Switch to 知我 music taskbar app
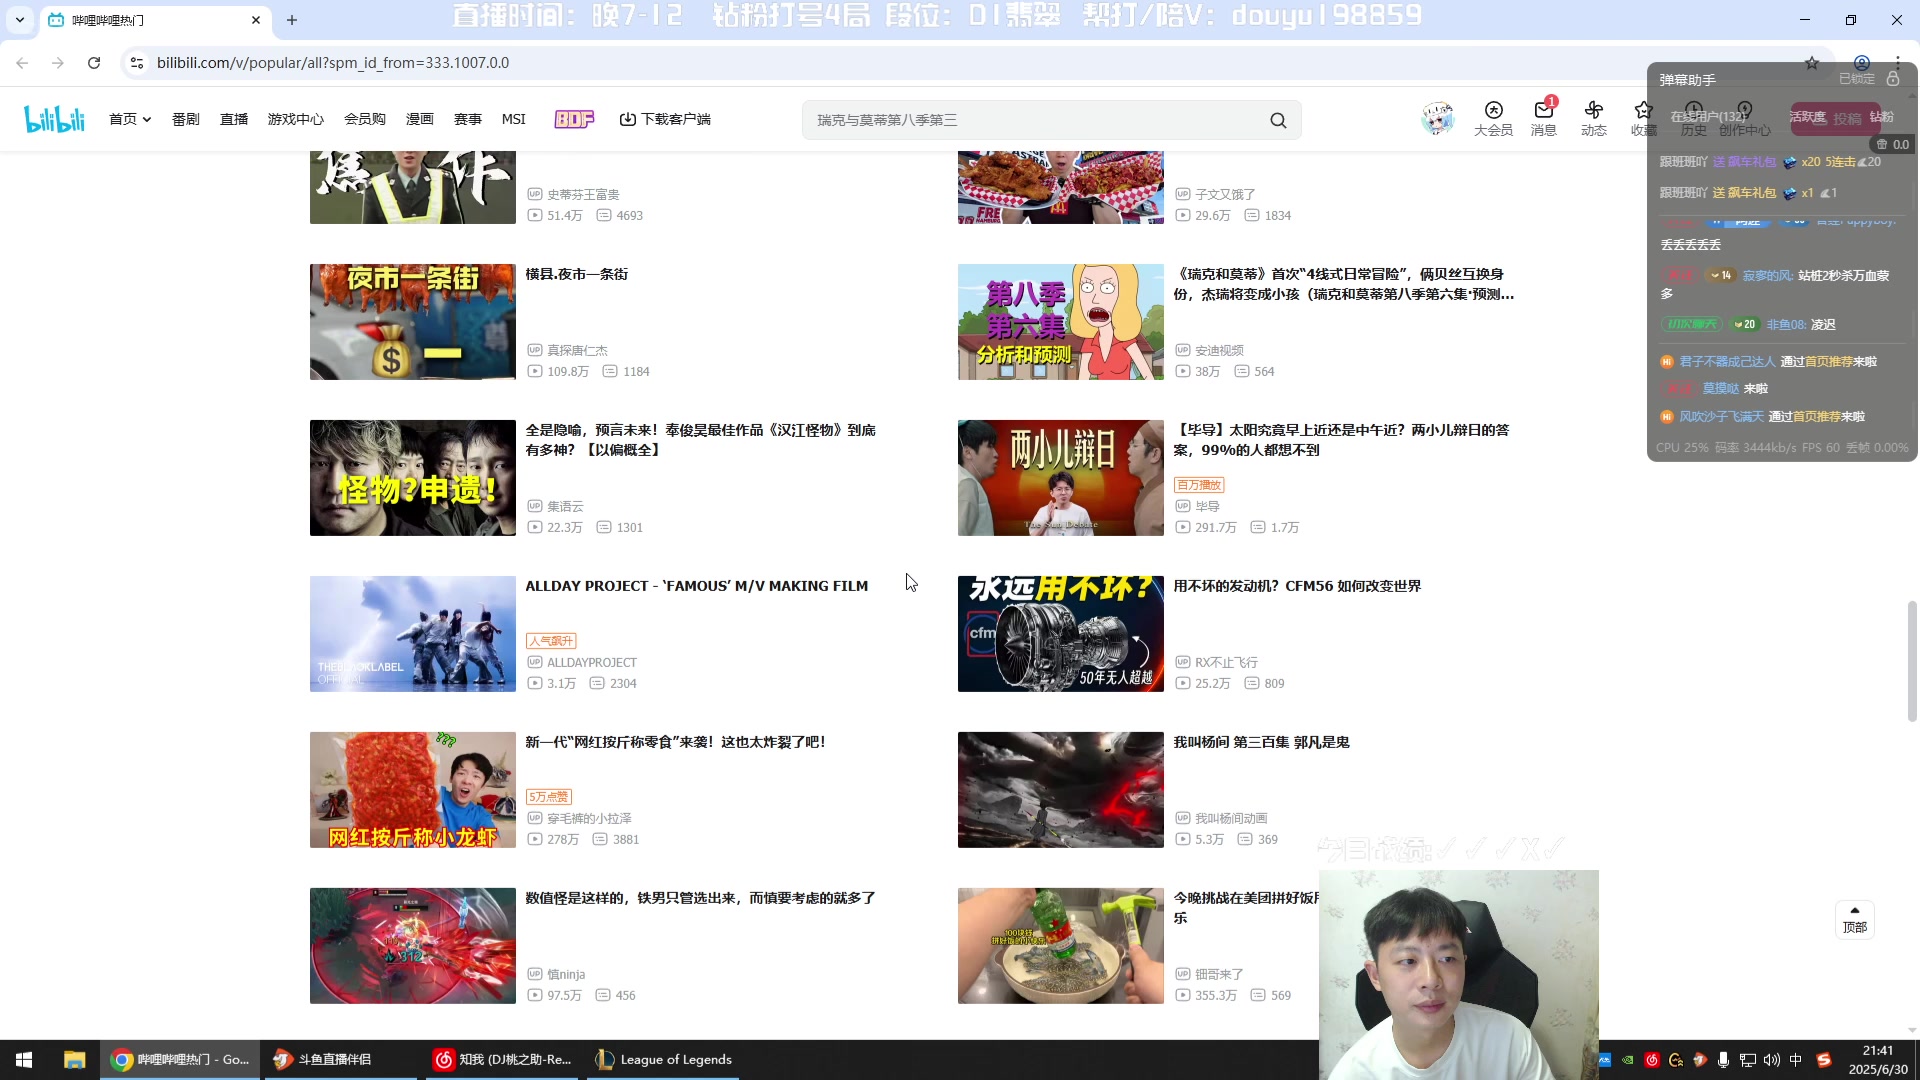 (x=502, y=1060)
